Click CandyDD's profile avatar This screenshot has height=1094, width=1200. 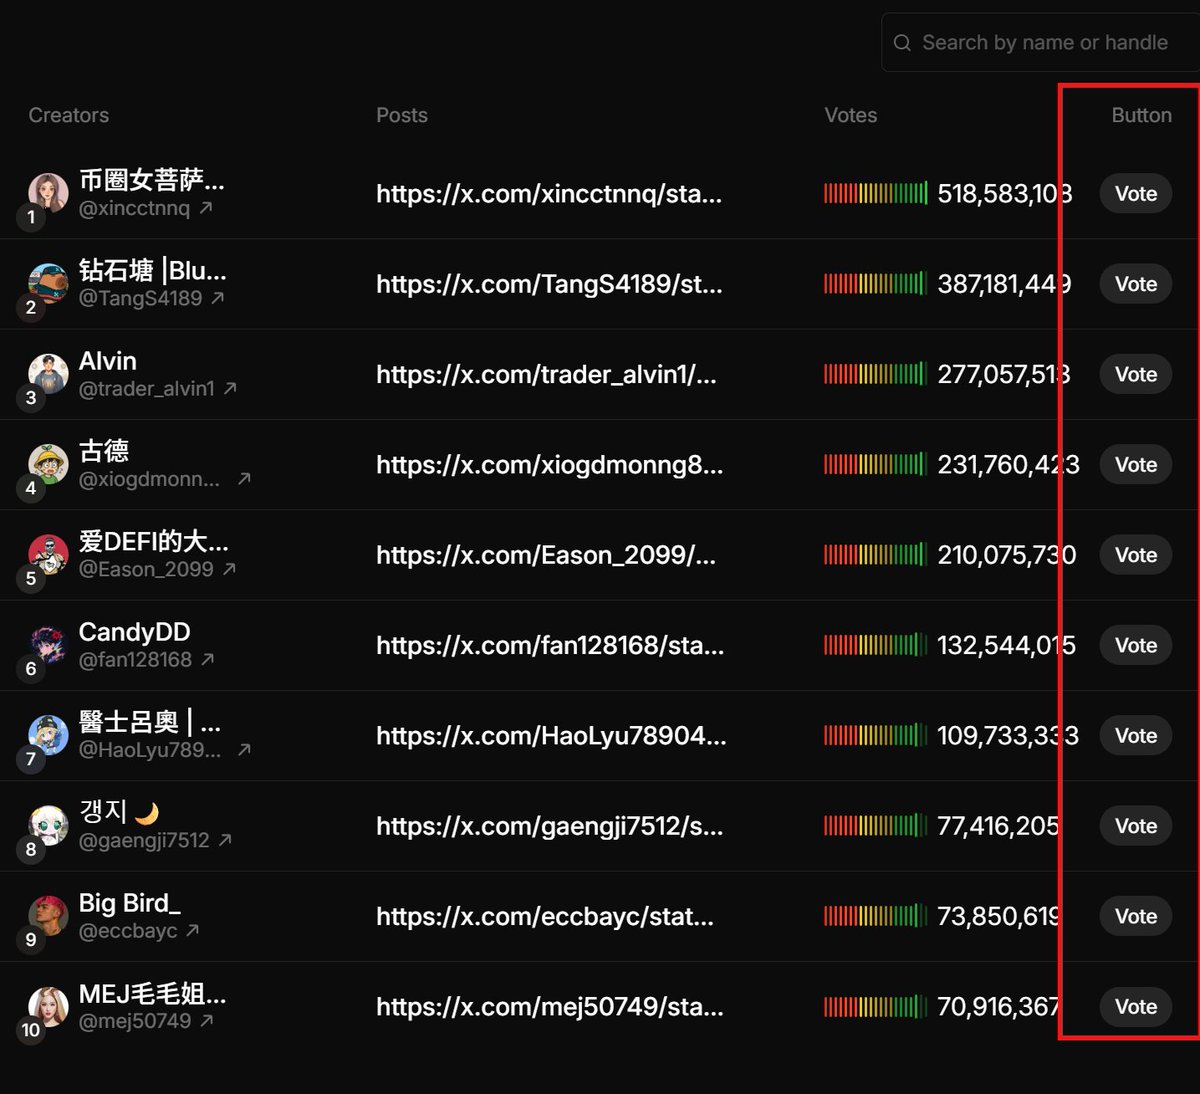pos(48,645)
